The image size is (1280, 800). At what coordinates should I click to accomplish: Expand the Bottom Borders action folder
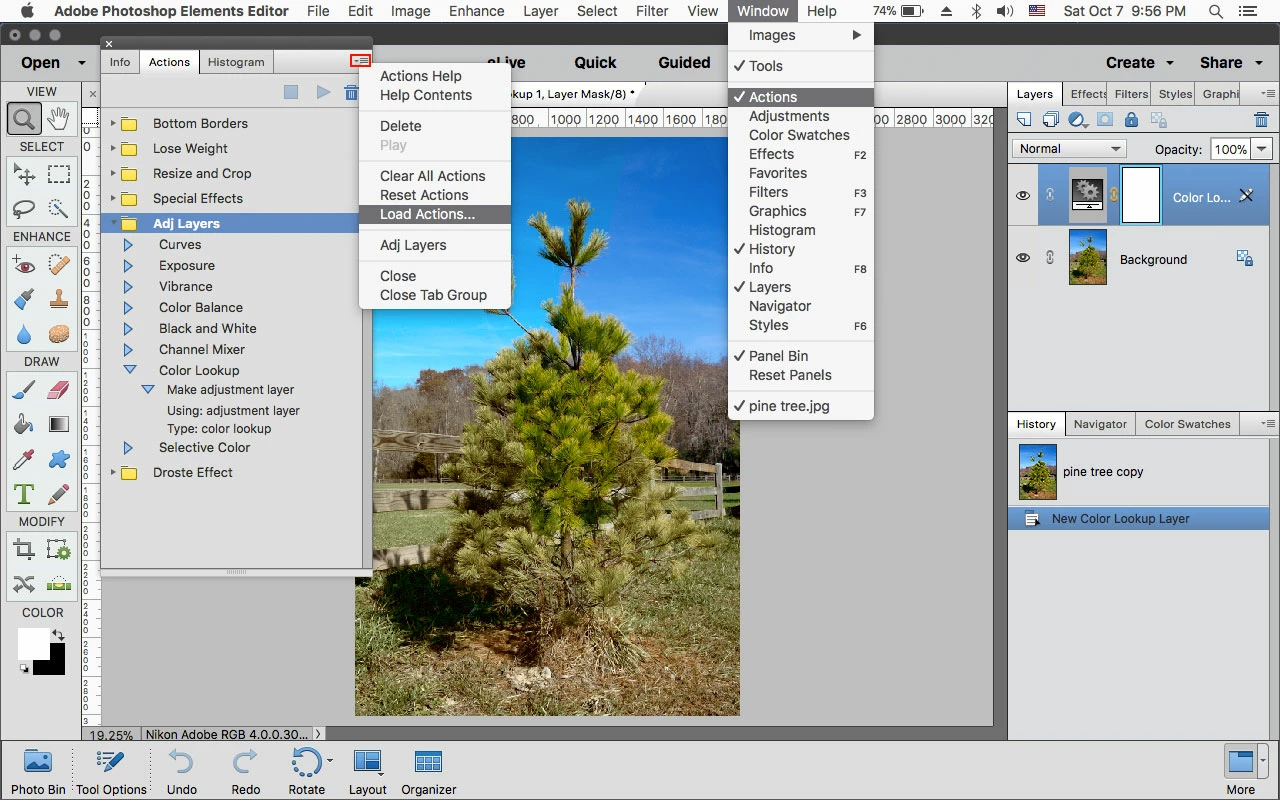pos(113,124)
